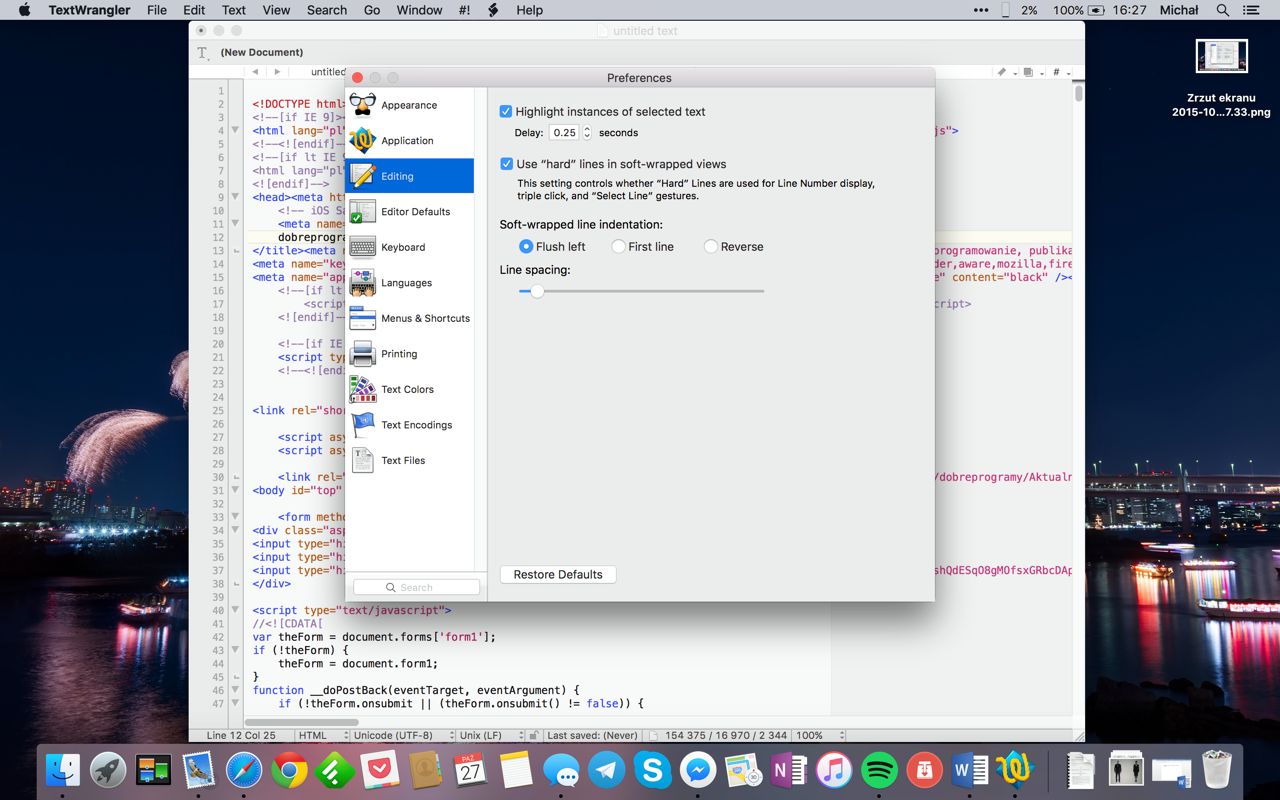This screenshot has height=800, width=1280.
Task: Open the Keyboard preferences pane
Action: tap(409, 247)
